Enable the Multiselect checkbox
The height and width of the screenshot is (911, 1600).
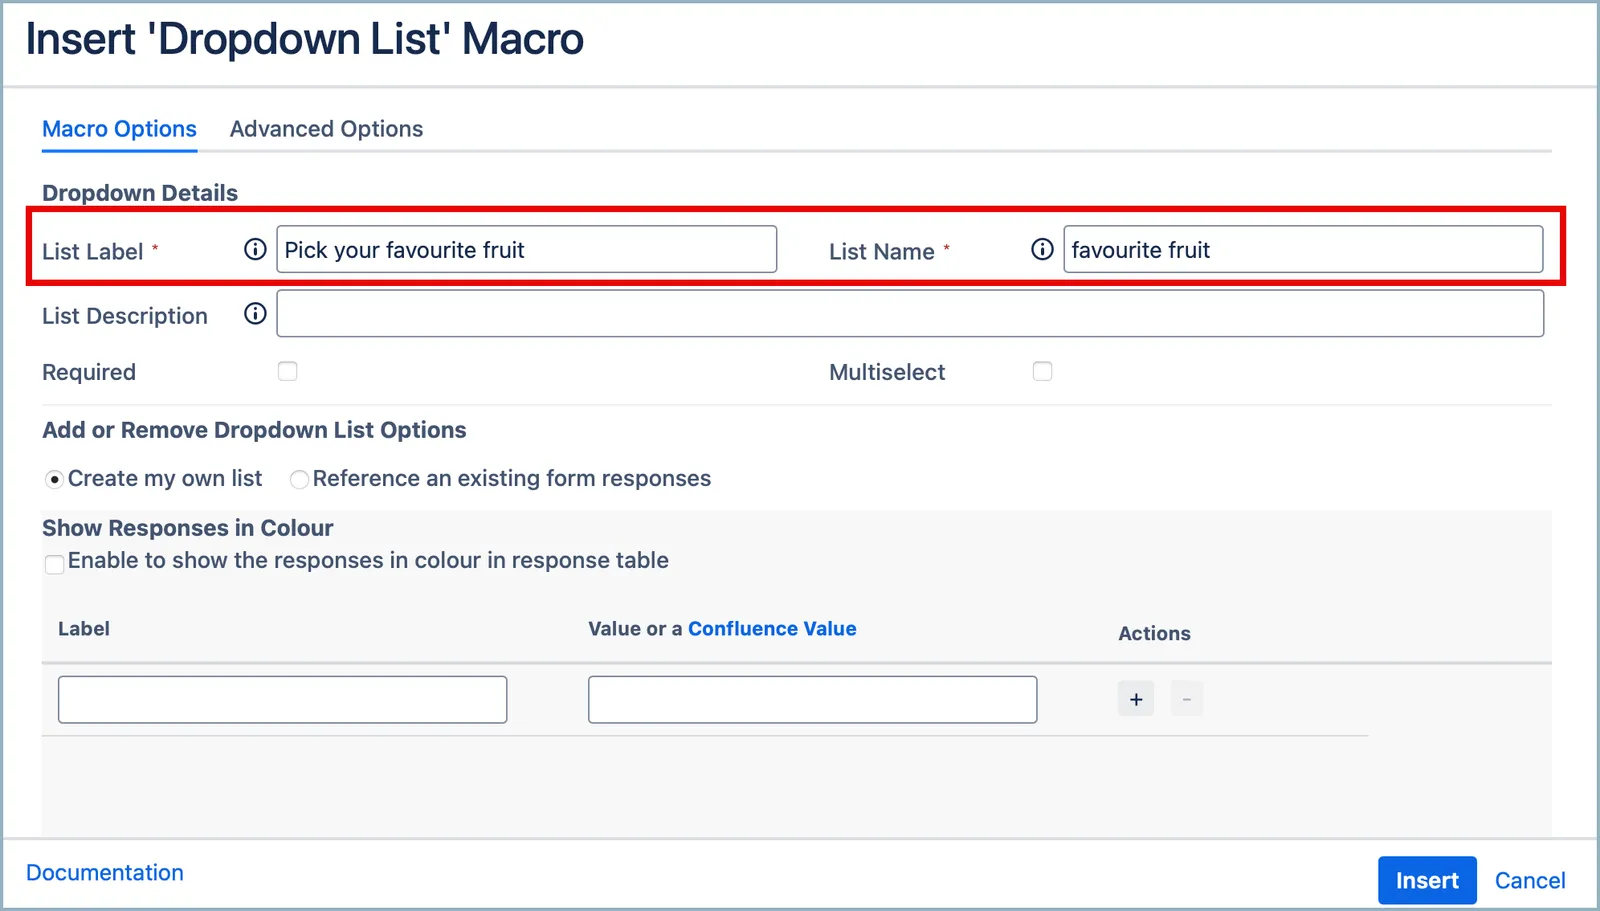[x=1042, y=371]
